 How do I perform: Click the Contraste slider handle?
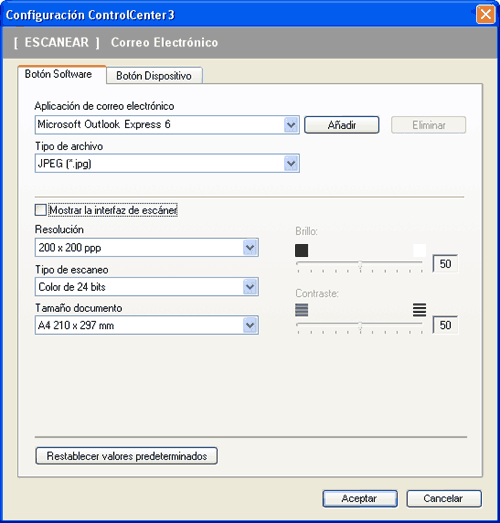[360, 327]
